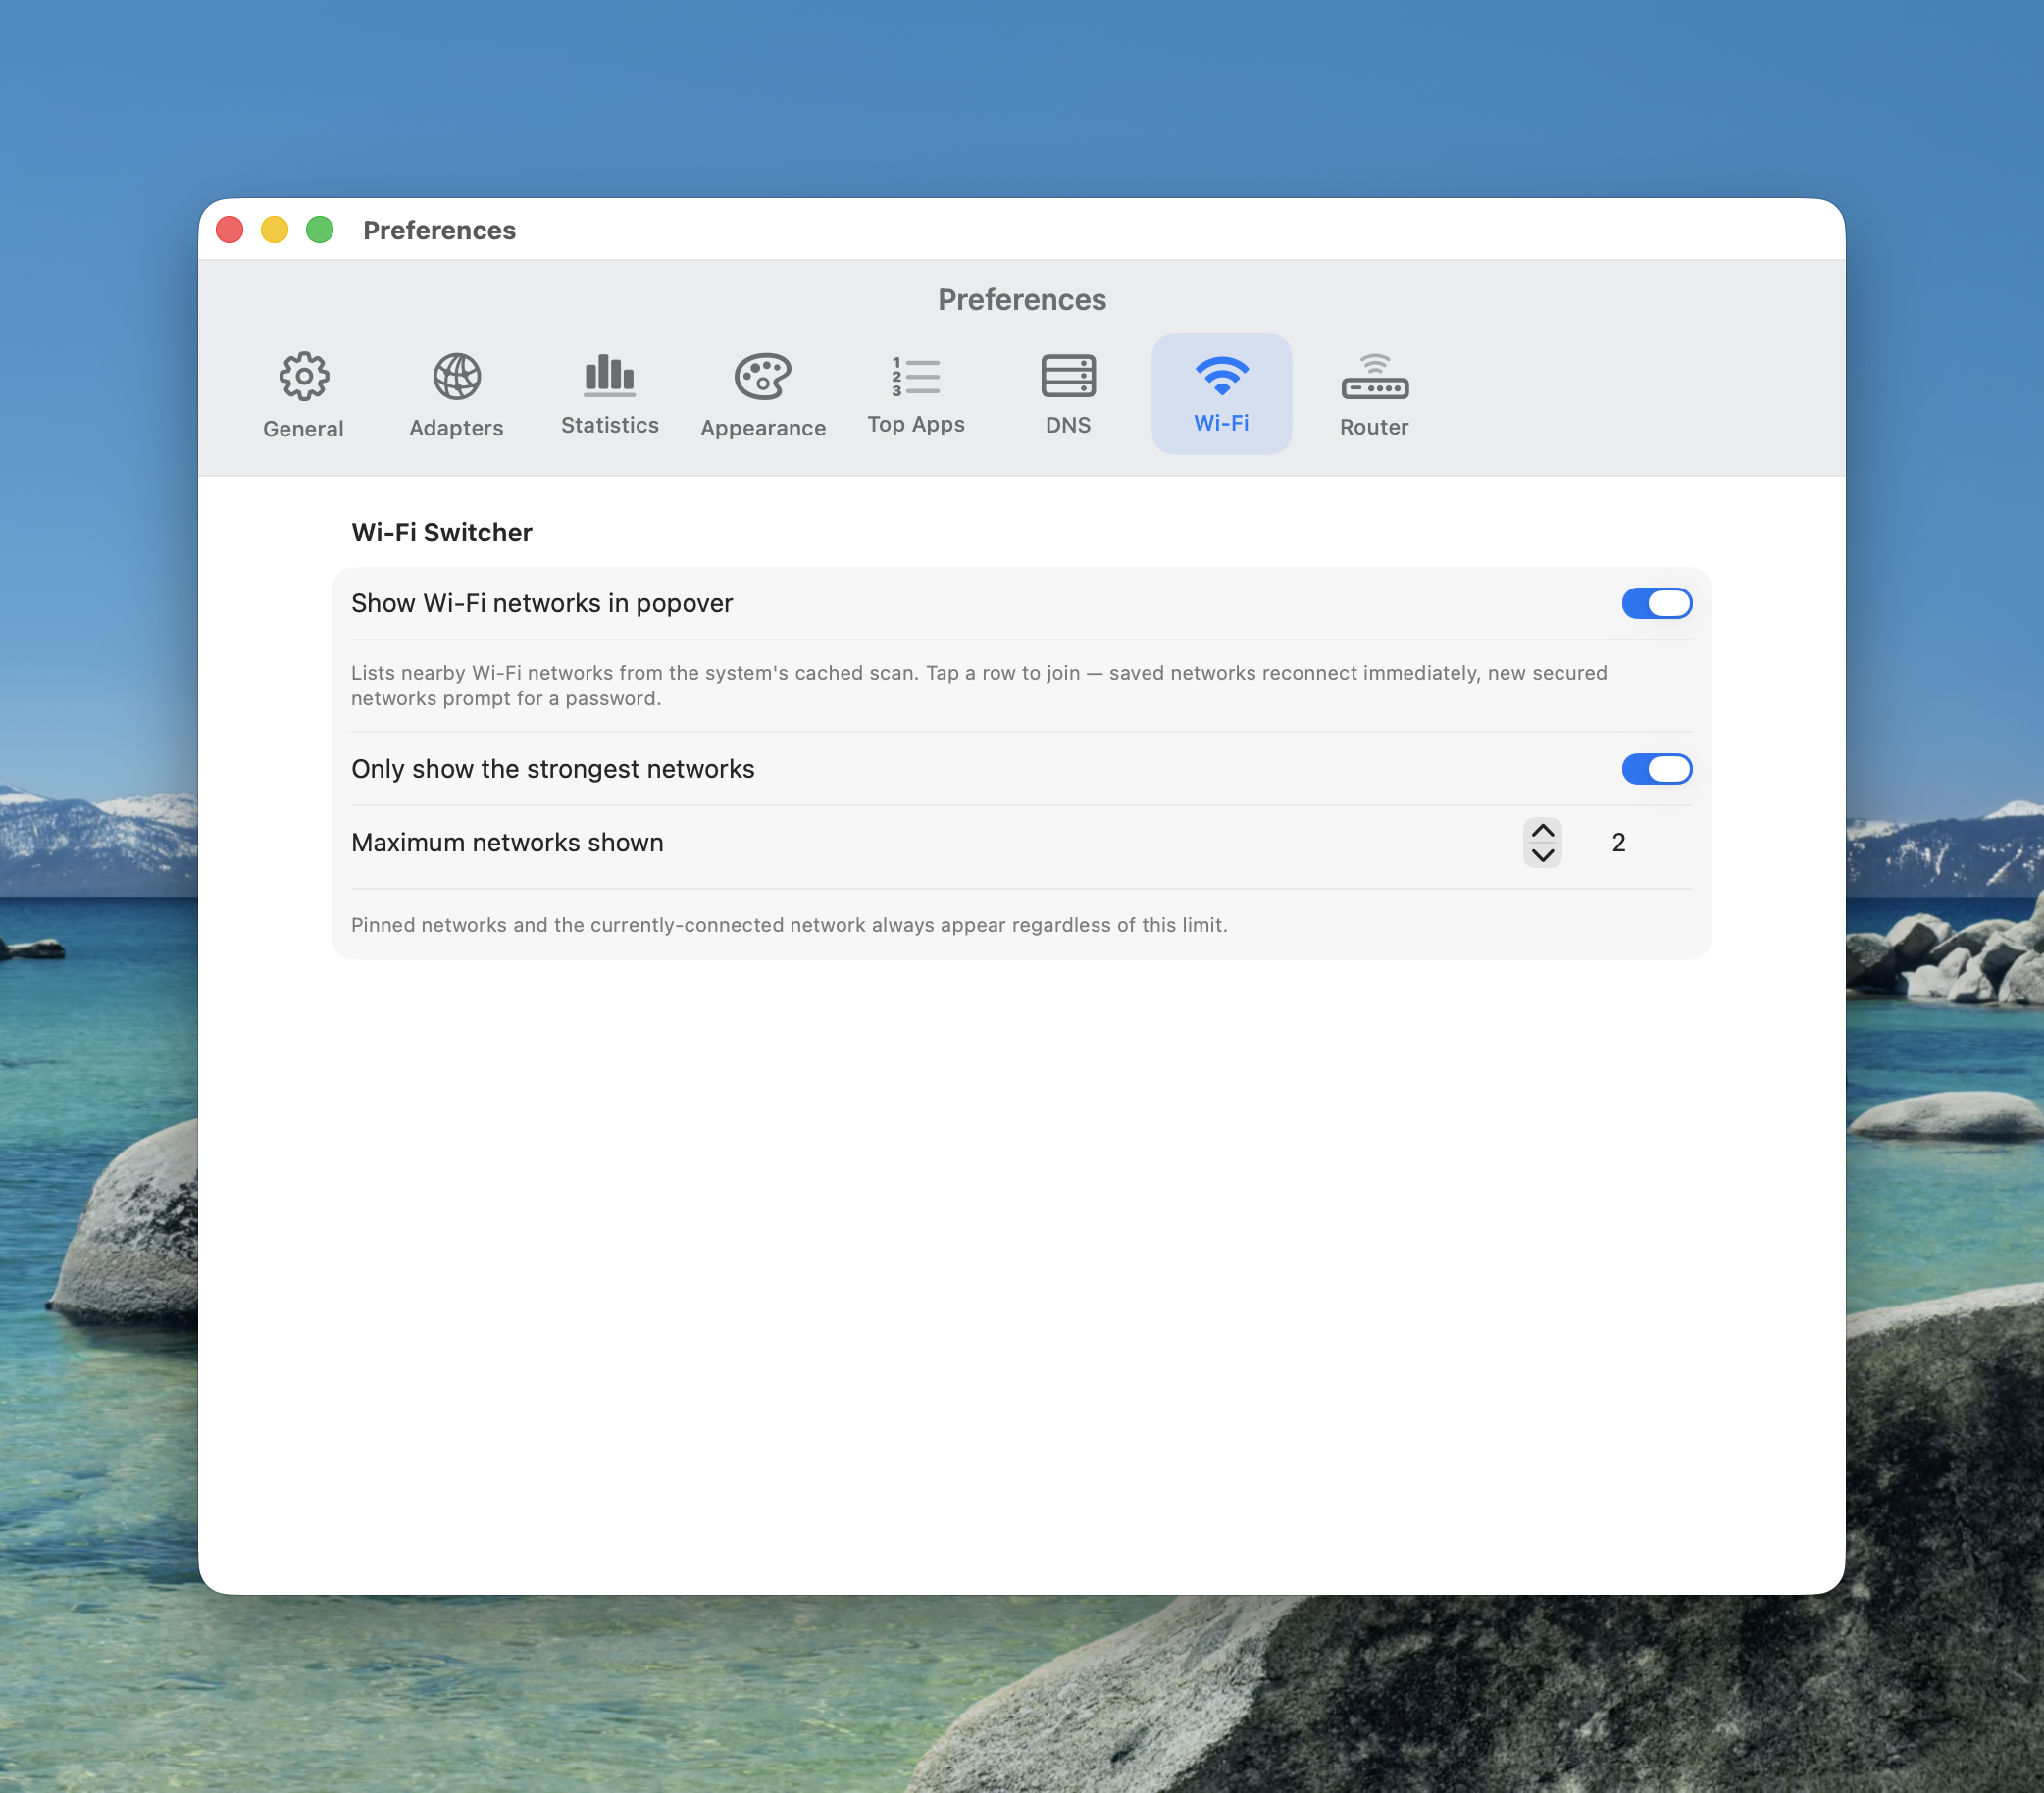This screenshot has width=2044, height=1793.
Task: Decrease maximum networks shown with down arrow
Action: 1542,855
